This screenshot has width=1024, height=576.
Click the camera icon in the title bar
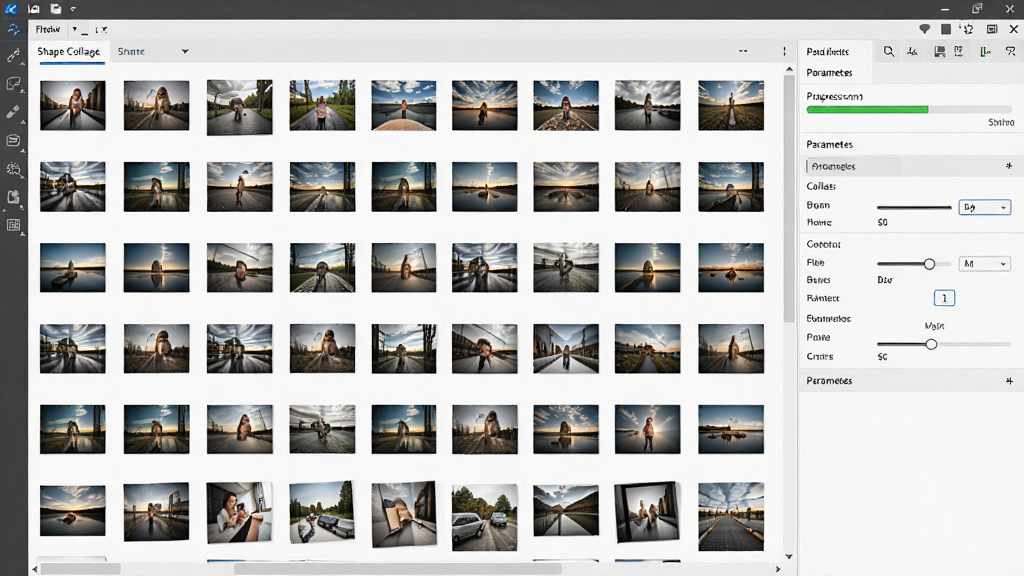click(x=34, y=8)
